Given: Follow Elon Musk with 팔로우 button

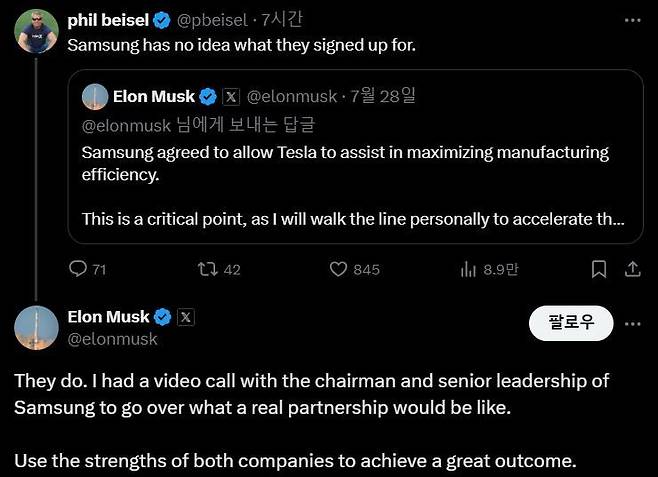Looking at the screenshot, I should [571, 322].
